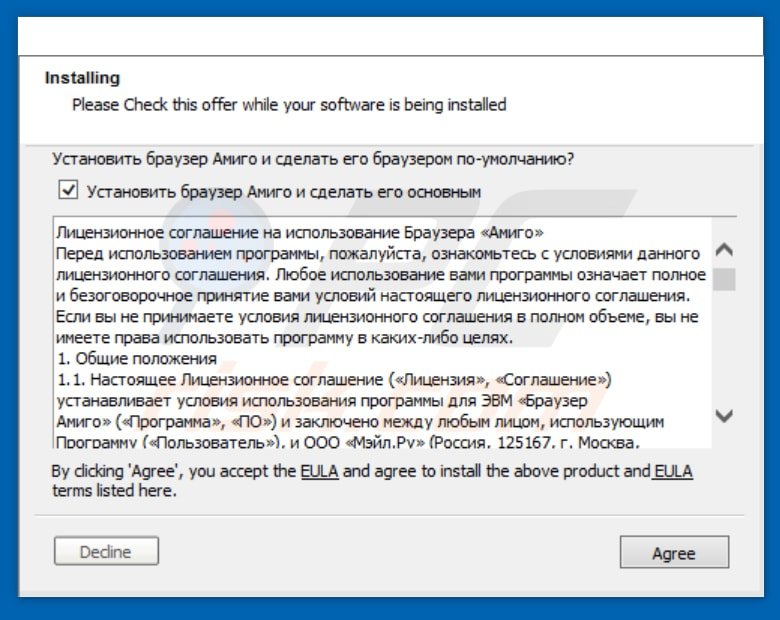Image resolution: width=780 pixels, height=620 pixels.
Task: Uncheck the Amigo browser install checkbox
Action: 69,190
